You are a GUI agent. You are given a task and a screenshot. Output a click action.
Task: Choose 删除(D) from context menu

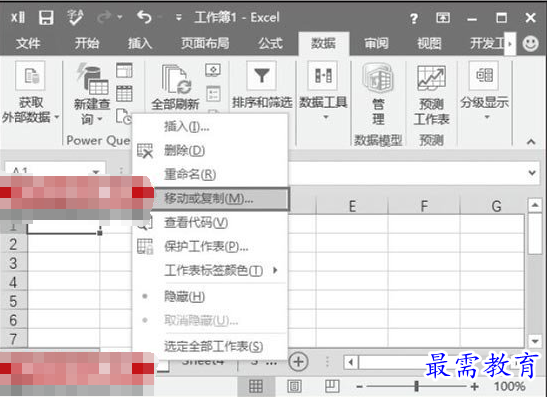[x=210, y=150]
